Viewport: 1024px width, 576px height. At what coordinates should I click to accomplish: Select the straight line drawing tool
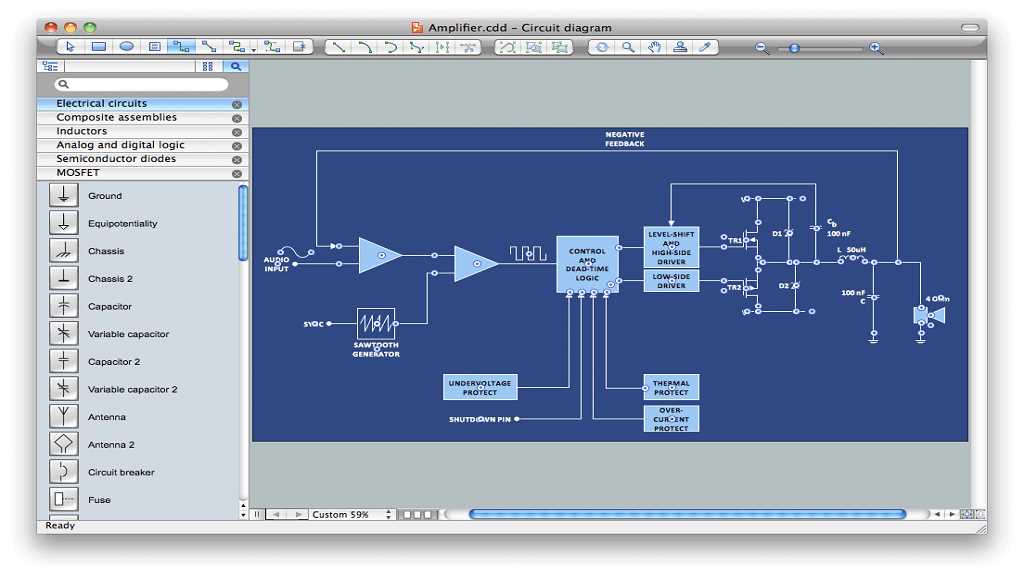click(x=338, y=47)
